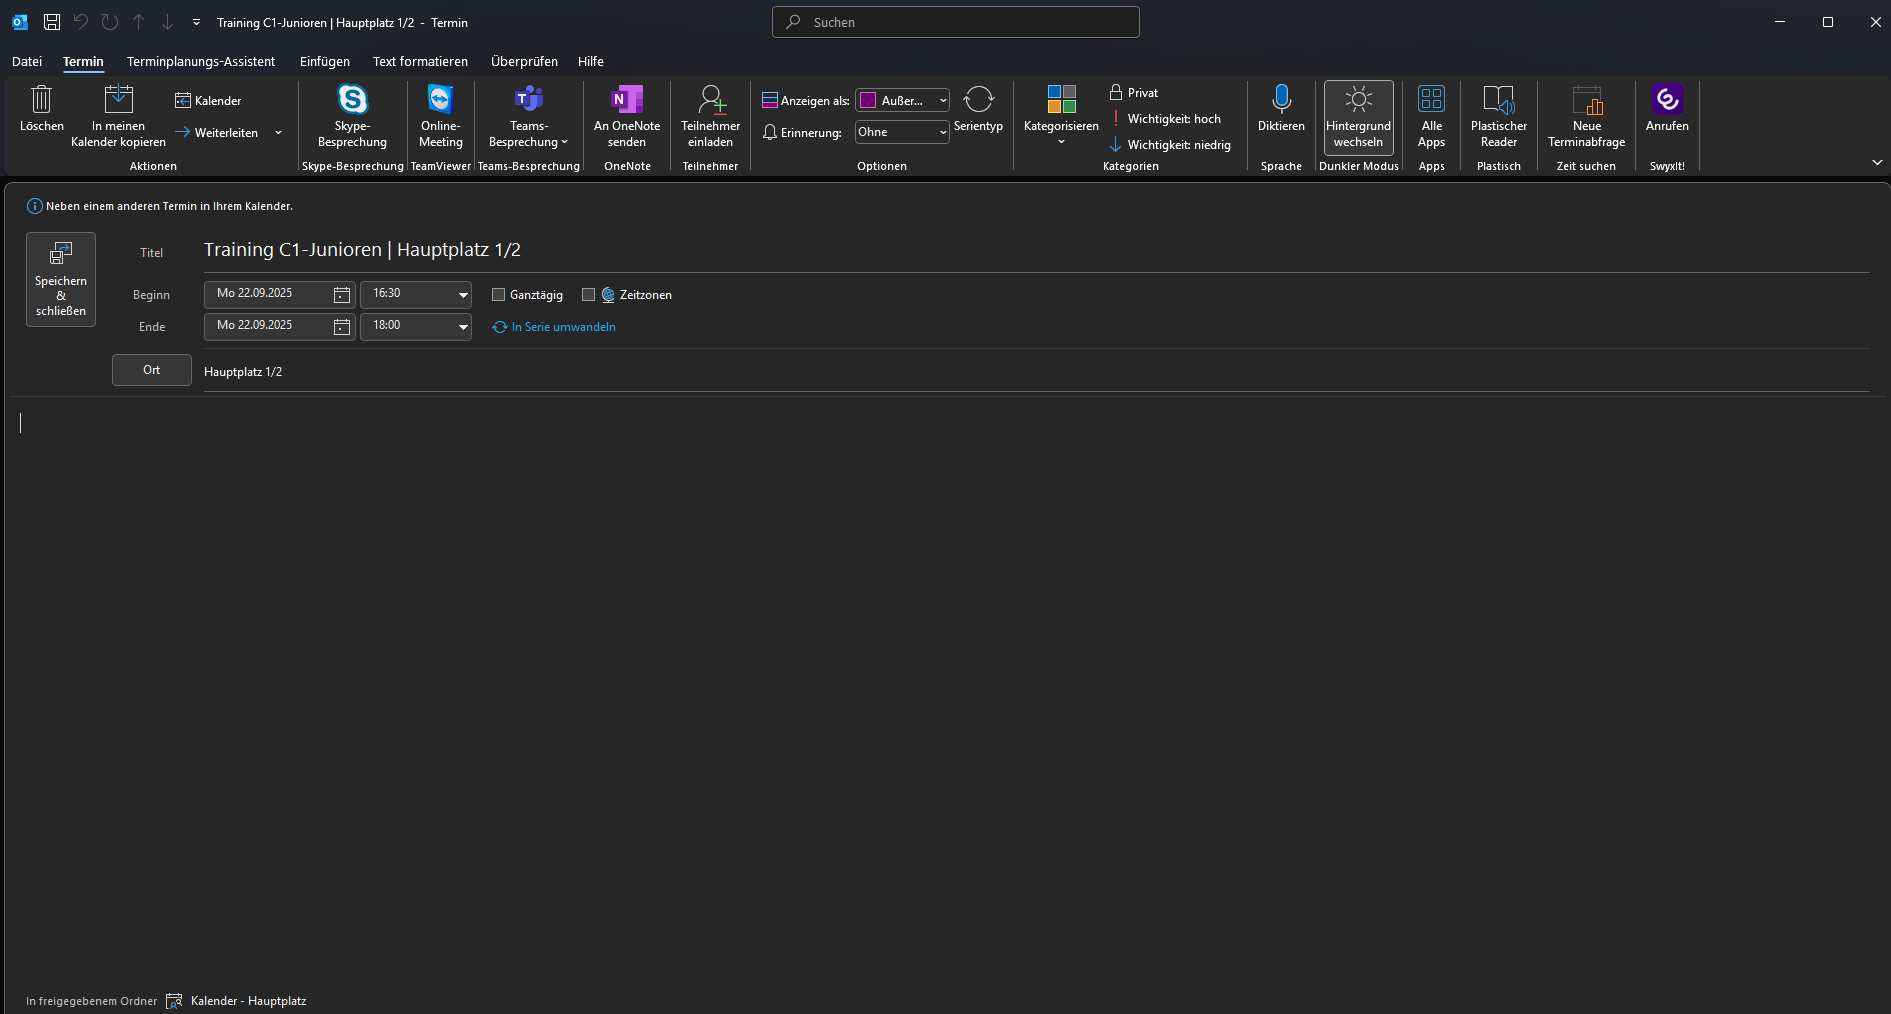Click Teilnehmer einladen icon
This screenshot has height=1014, width=1891.
point(710,100)
